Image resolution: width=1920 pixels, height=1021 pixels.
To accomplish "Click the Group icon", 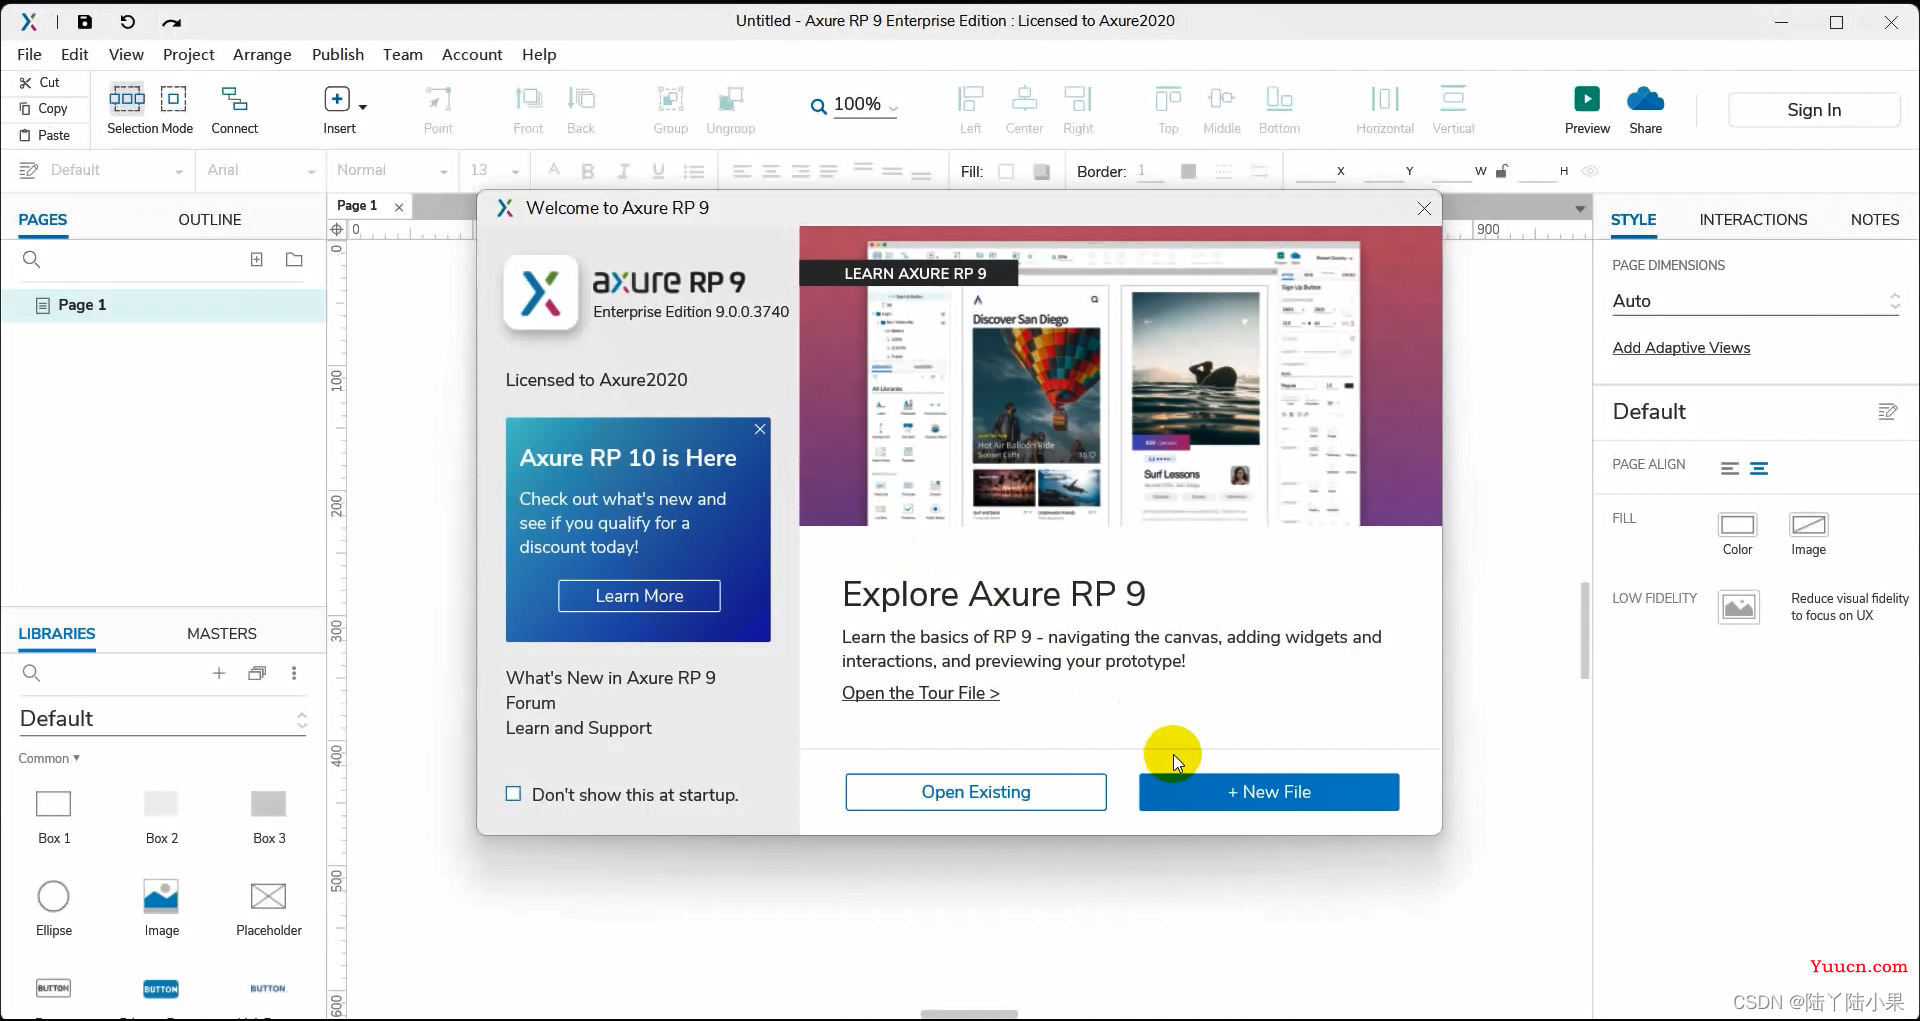I will [x=670, y=98].
